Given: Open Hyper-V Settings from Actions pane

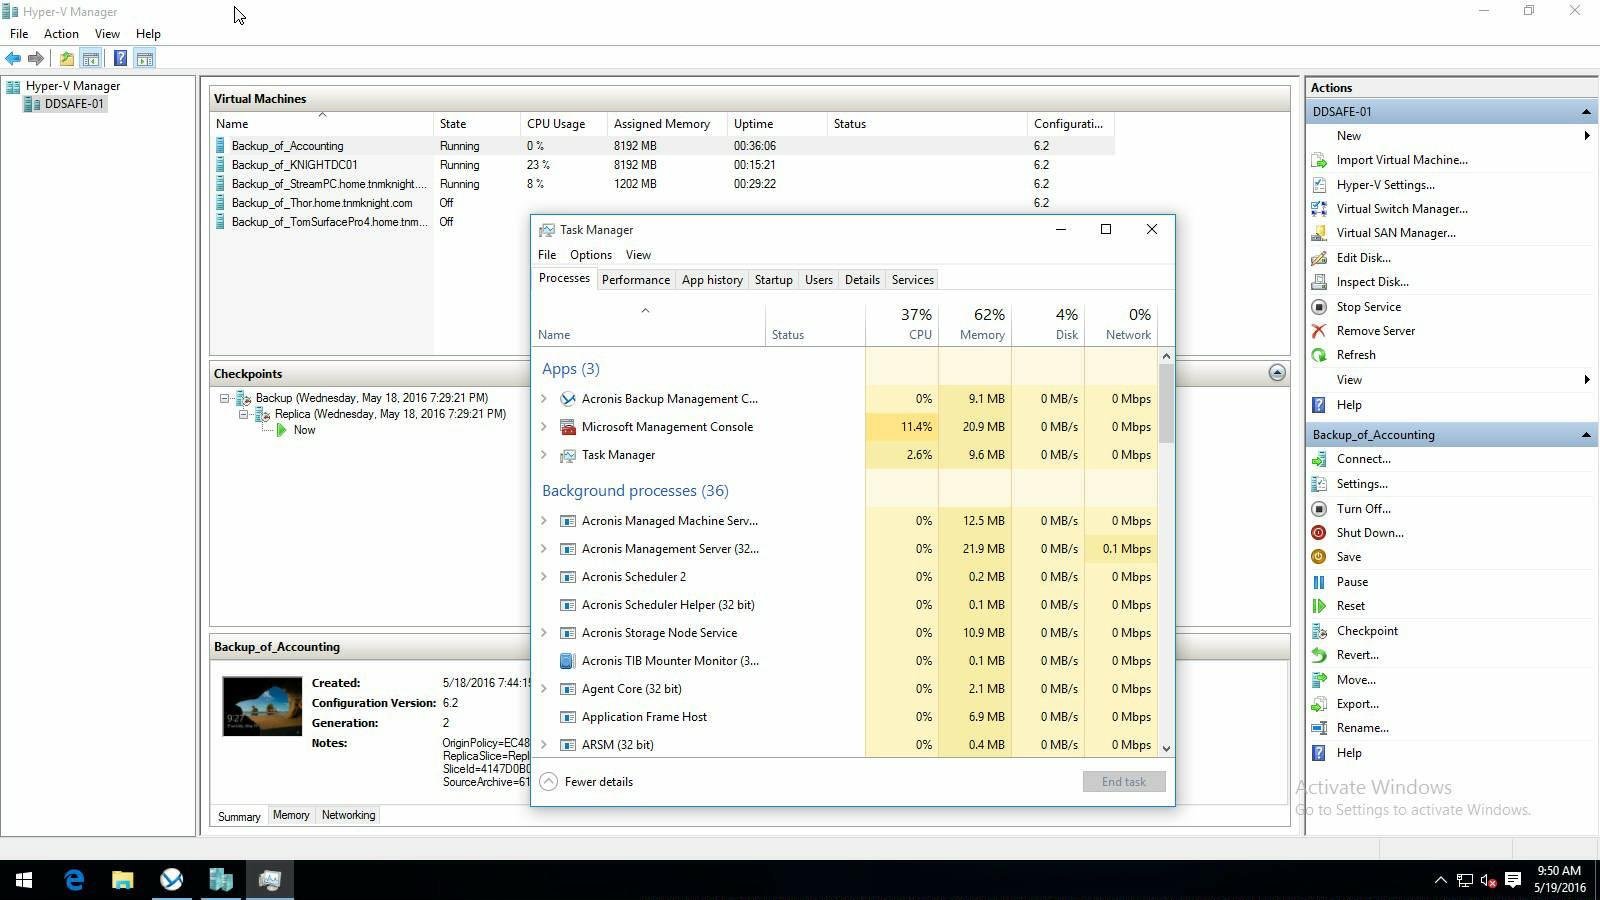Looking at the screenshot, I should click(1385, 185).
